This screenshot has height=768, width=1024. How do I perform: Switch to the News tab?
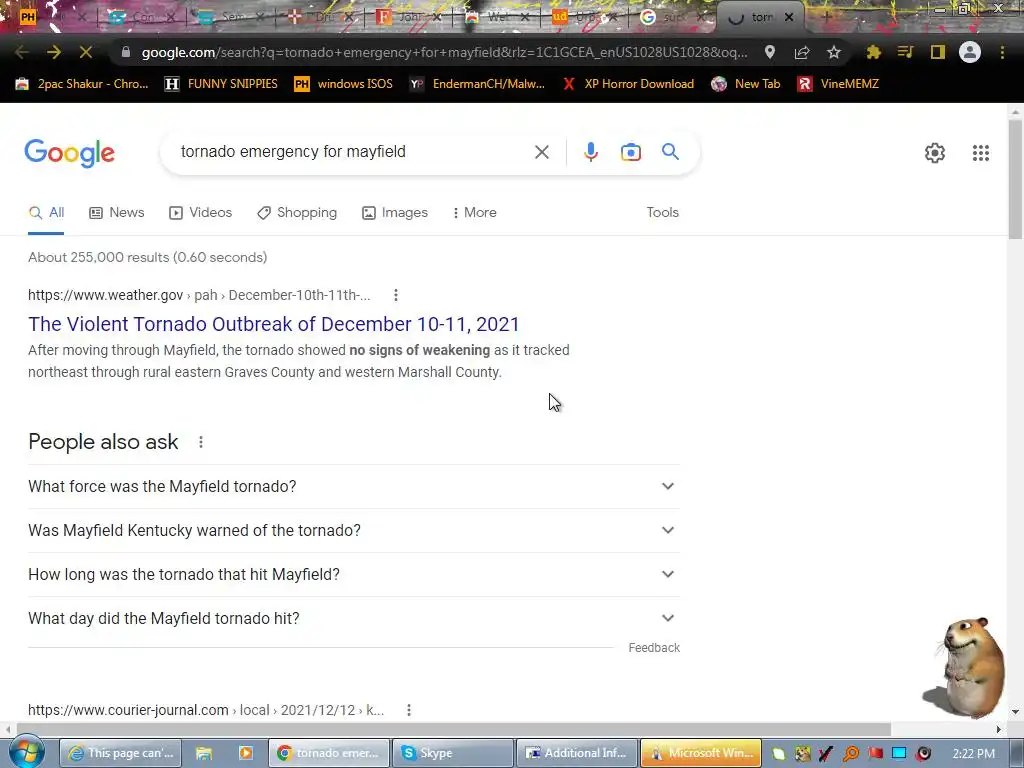(117, 213)
